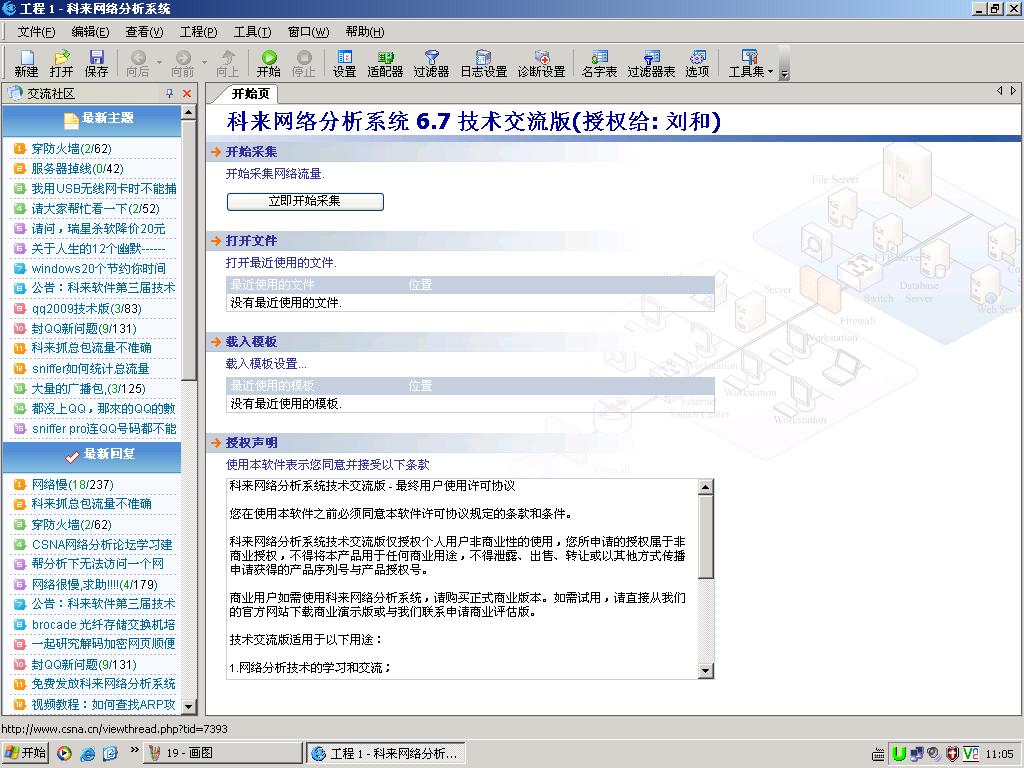Screen dimensions: 1024x768
Task: Open the 查看(V) menu
Action: click(144, 31)
